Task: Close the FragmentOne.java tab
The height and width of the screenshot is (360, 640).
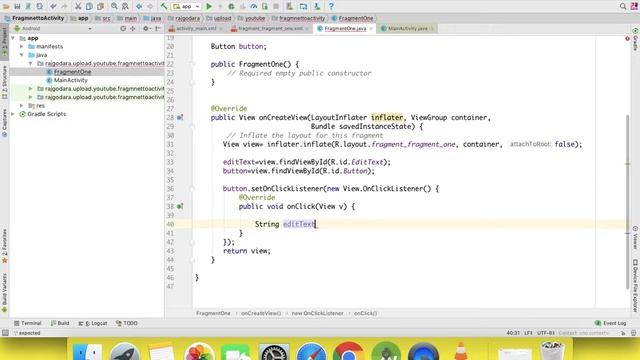Action: click(371, 29)
